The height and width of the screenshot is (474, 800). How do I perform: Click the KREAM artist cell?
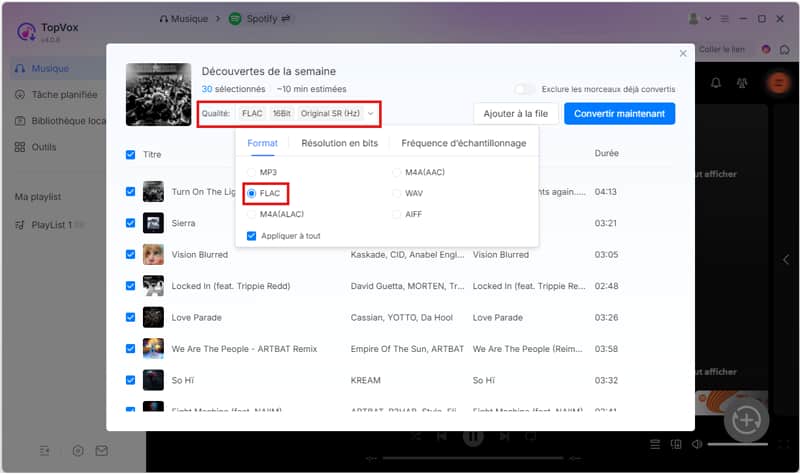coord(365,381)
